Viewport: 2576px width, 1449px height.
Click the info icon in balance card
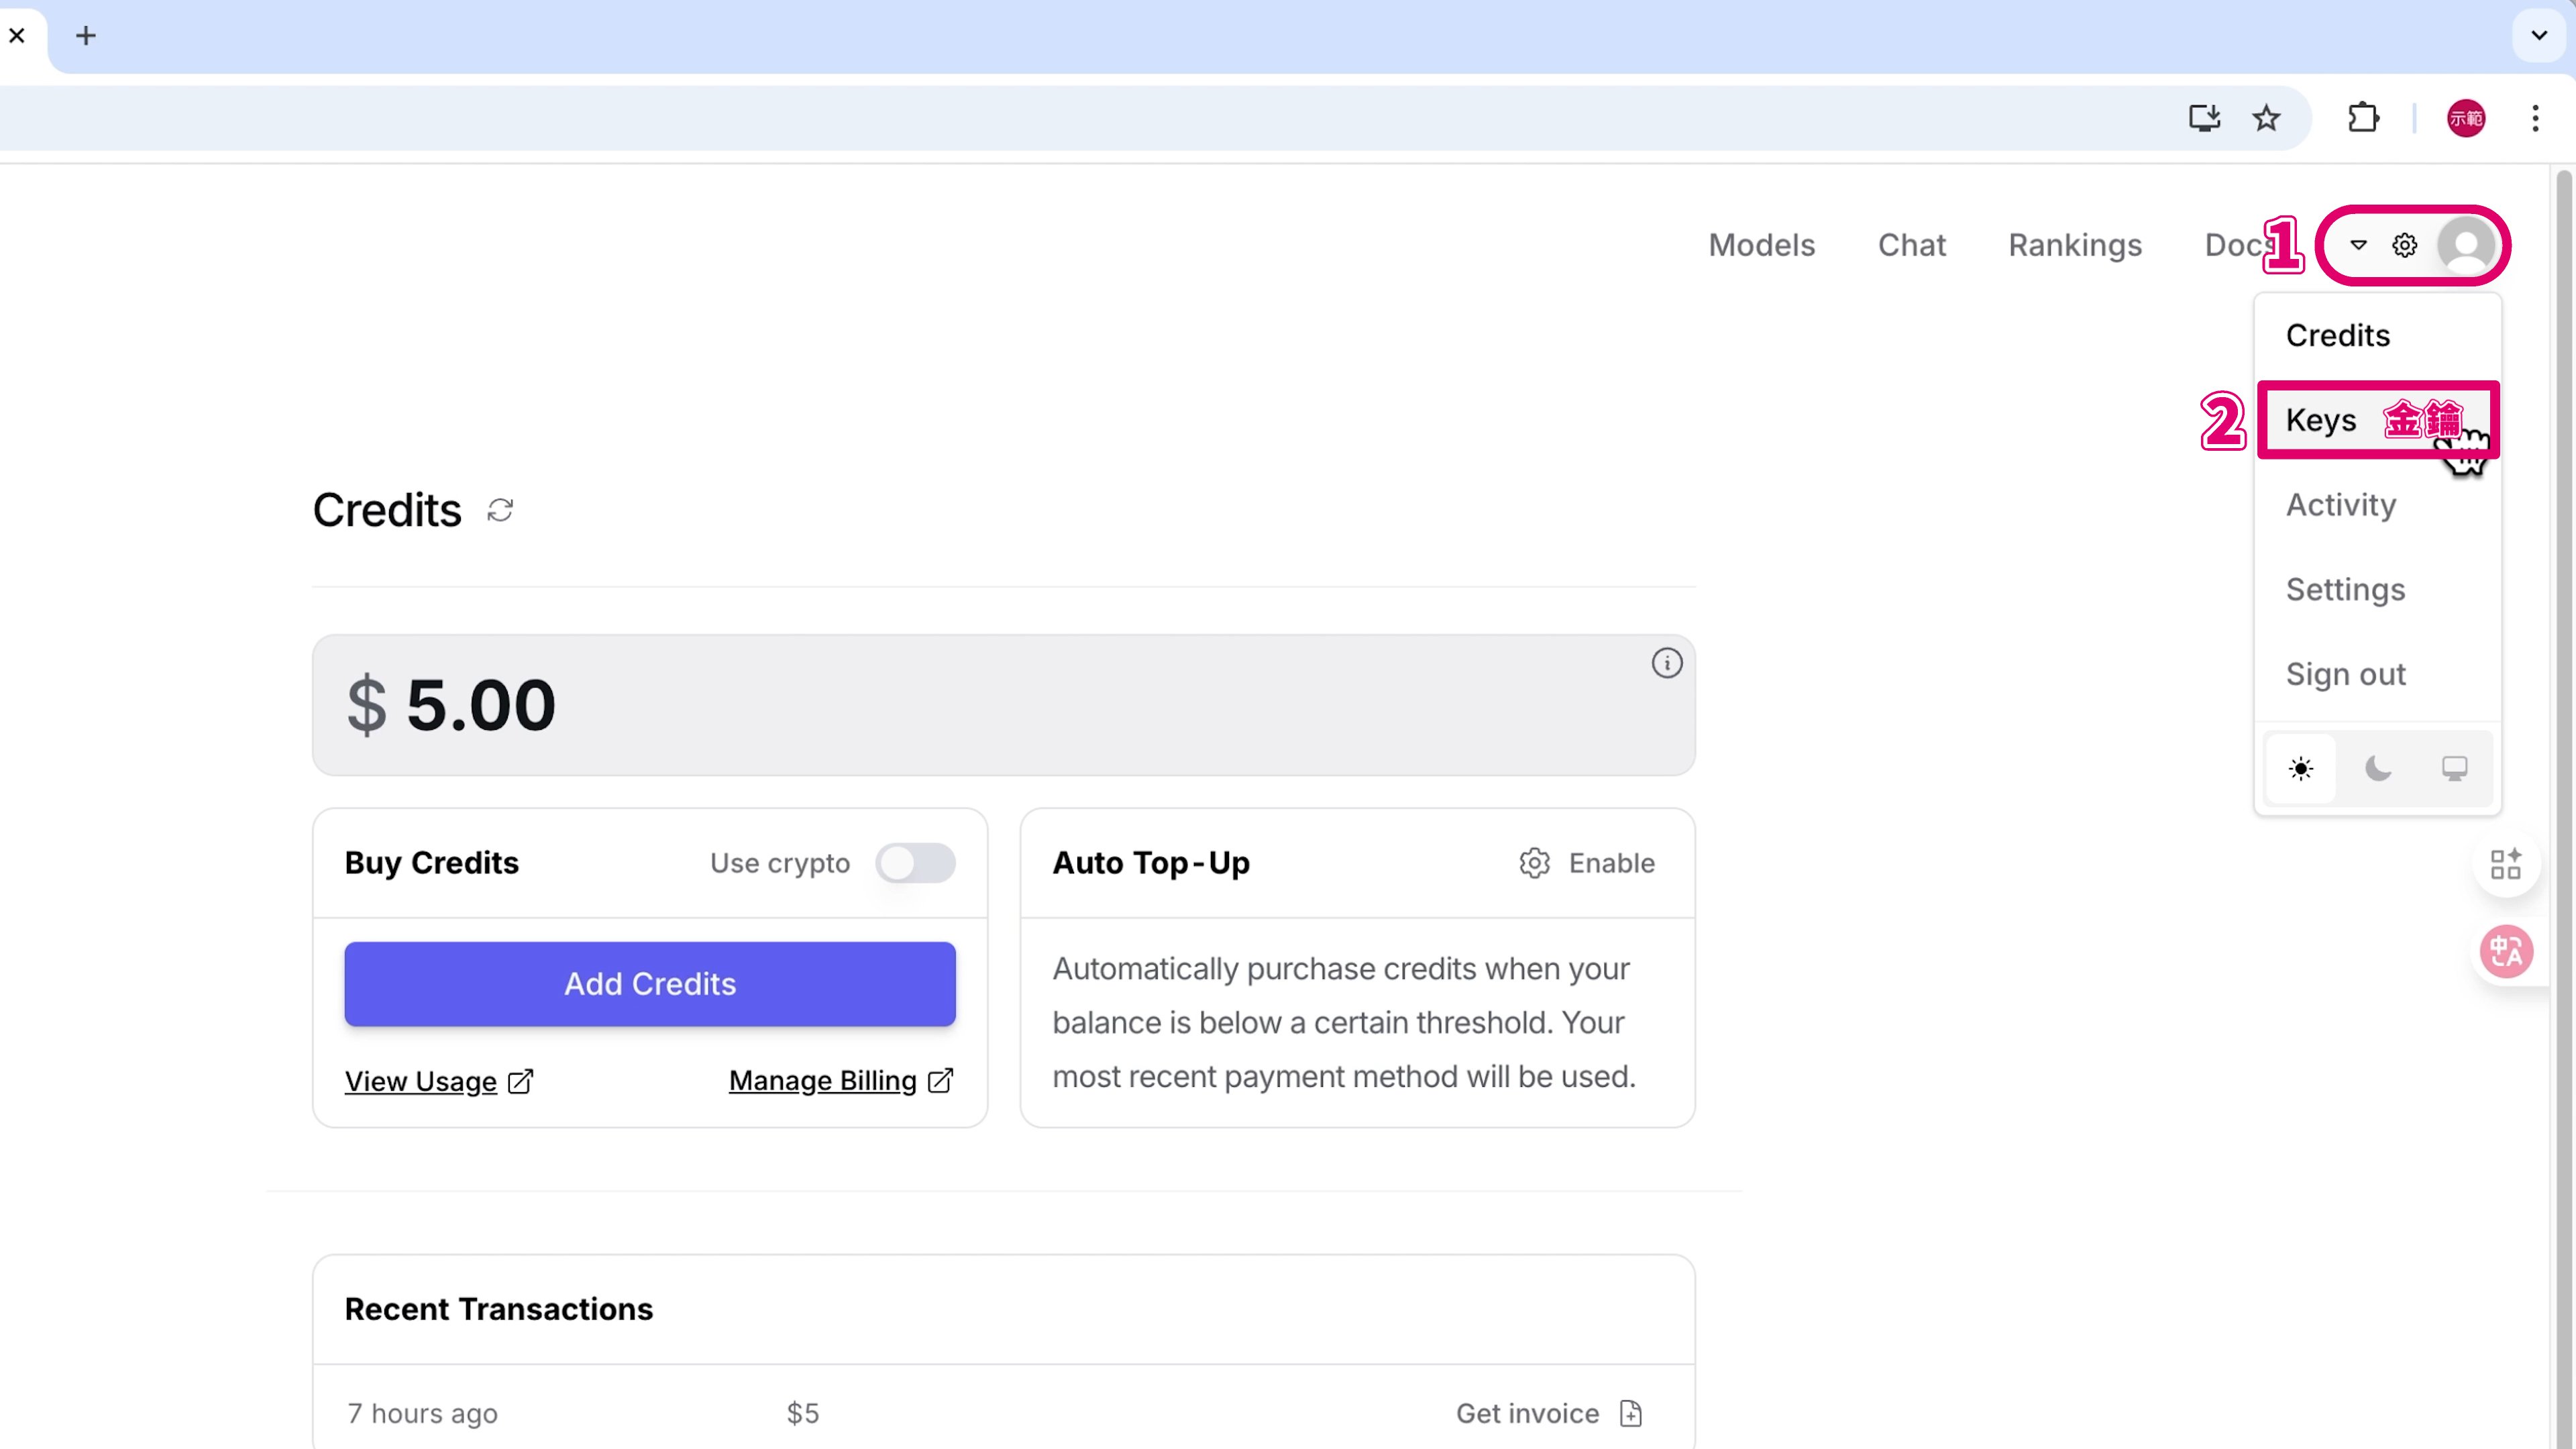click(x=1666, y=663)
